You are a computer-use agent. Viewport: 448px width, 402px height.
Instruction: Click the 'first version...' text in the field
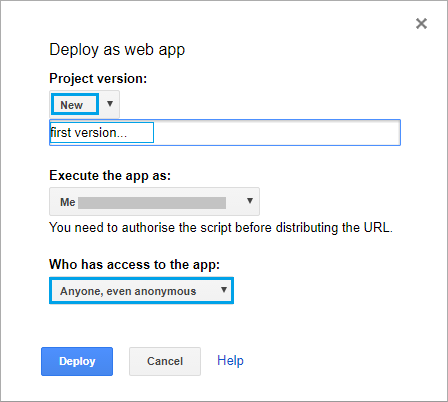click(89, 133)
